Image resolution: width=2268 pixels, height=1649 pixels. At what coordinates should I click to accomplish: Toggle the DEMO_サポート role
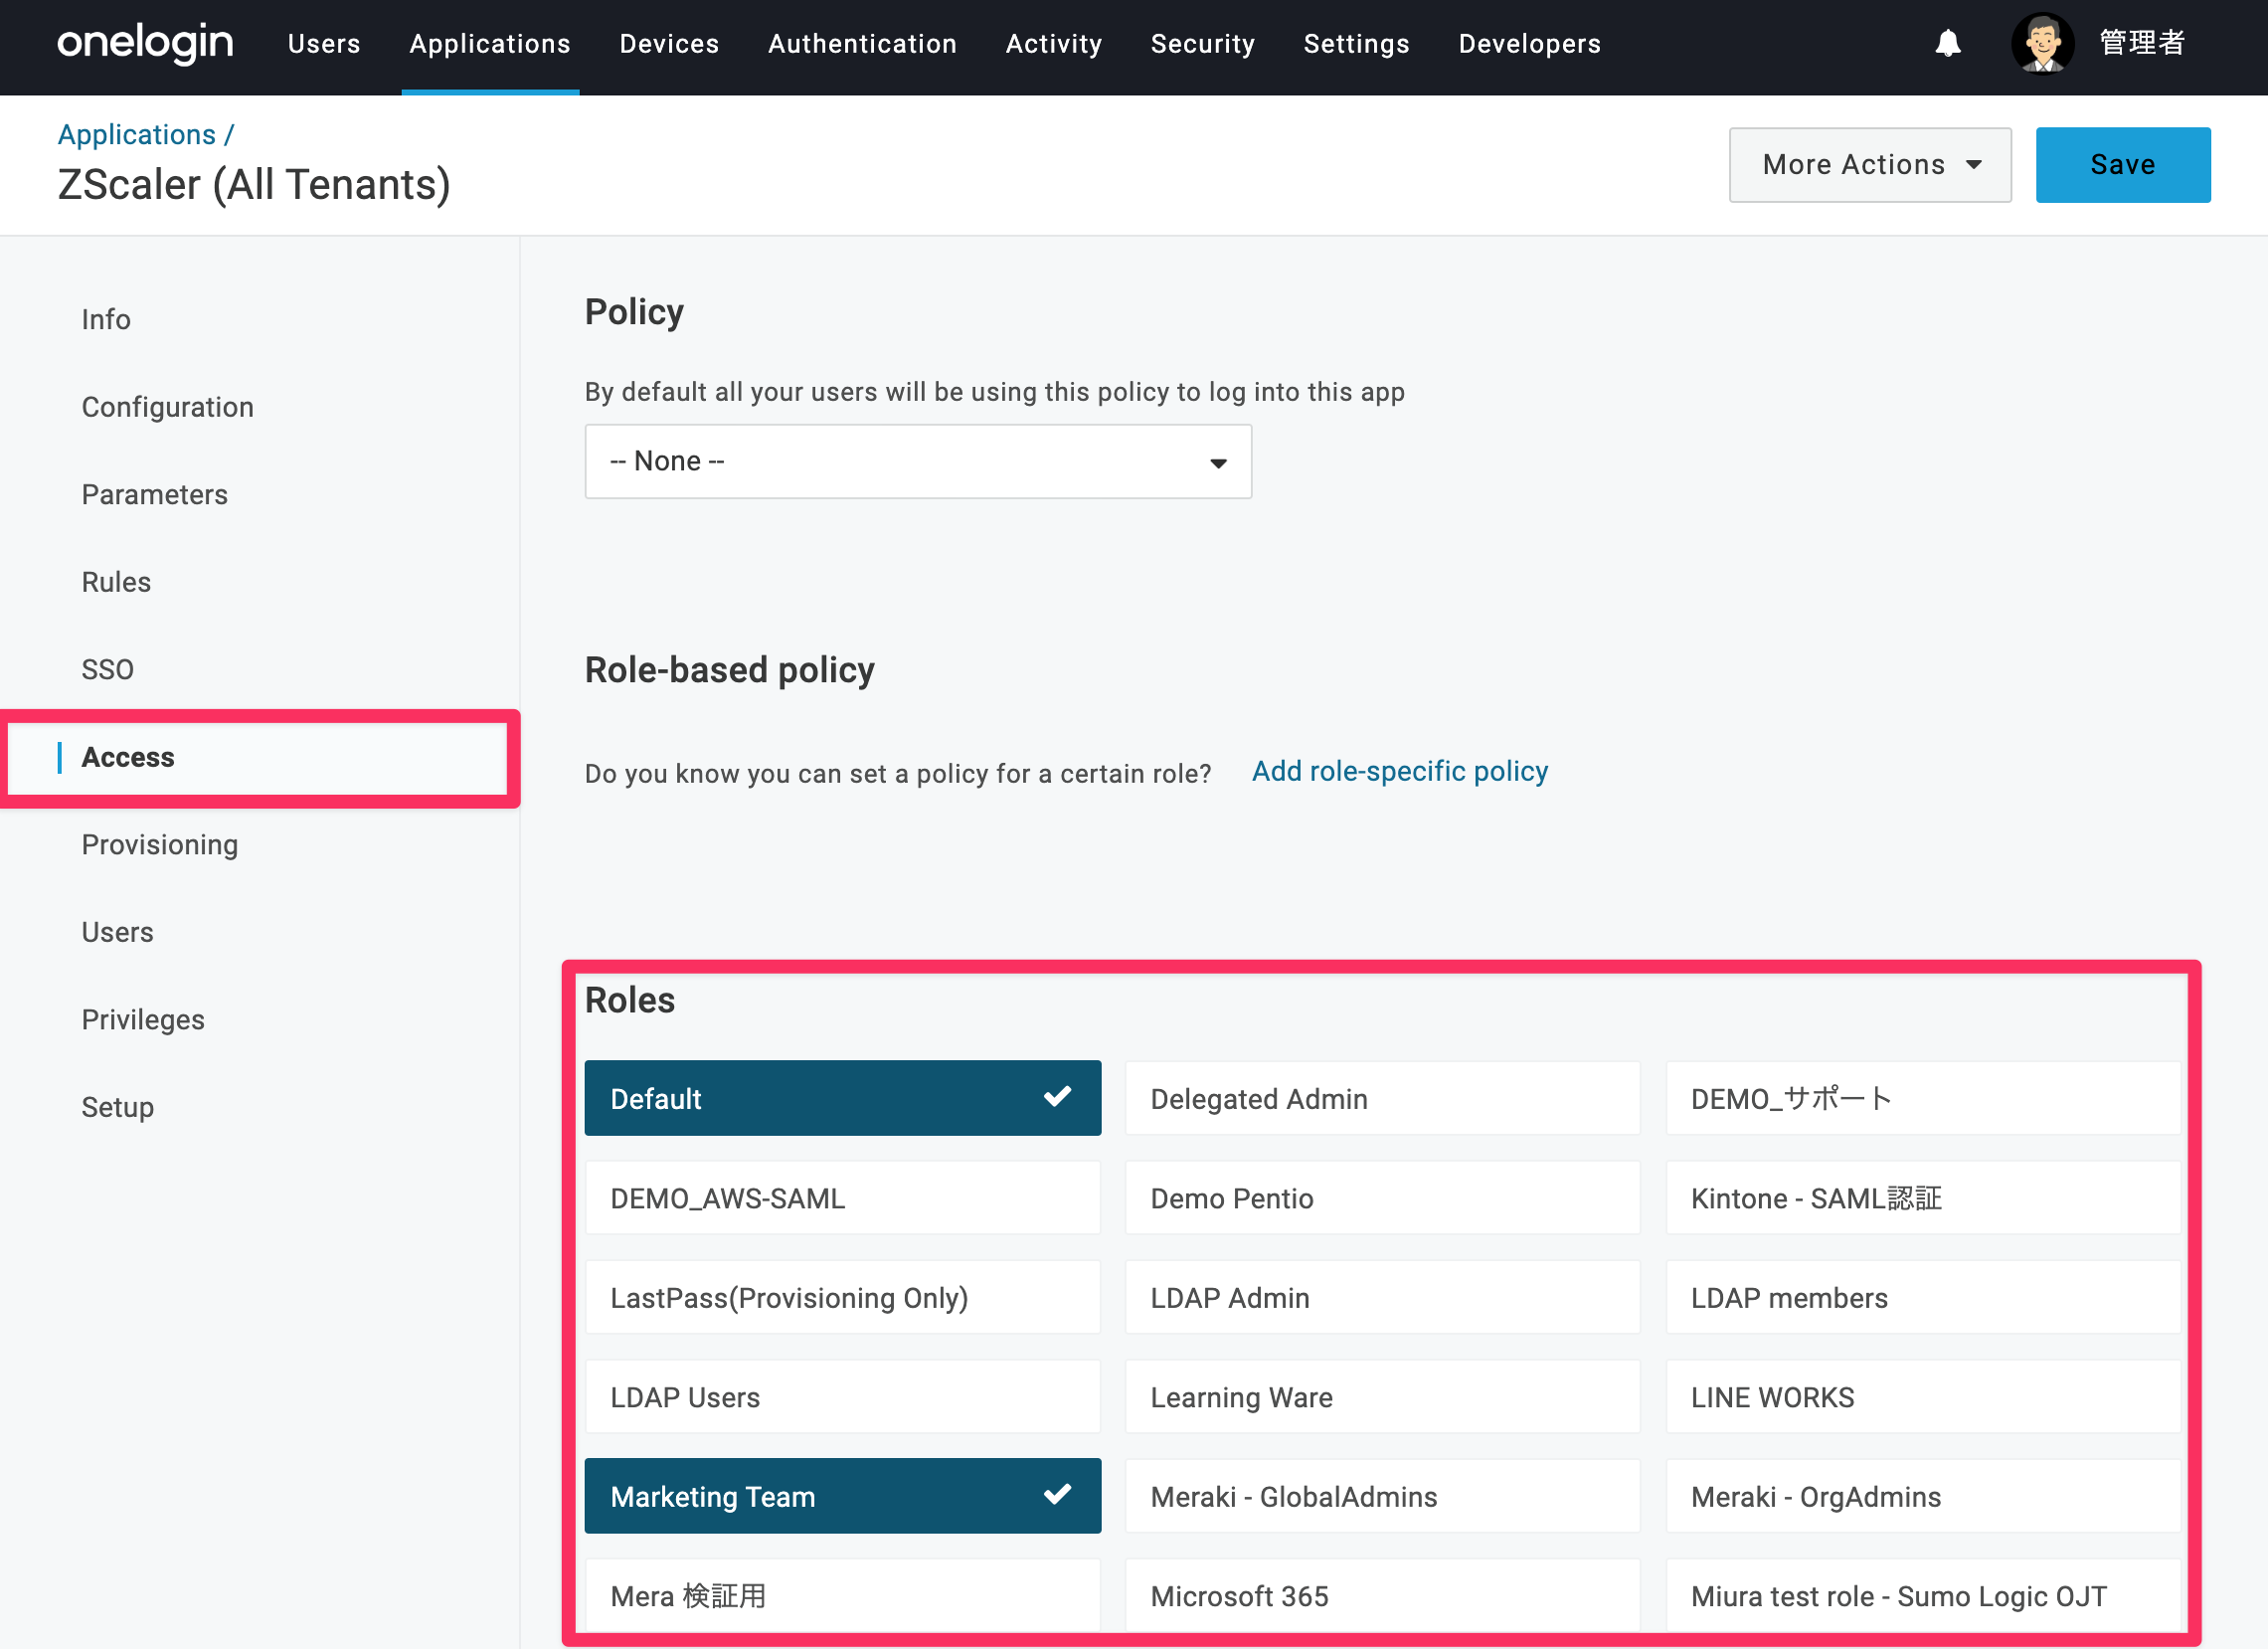pos(1923,1098)
